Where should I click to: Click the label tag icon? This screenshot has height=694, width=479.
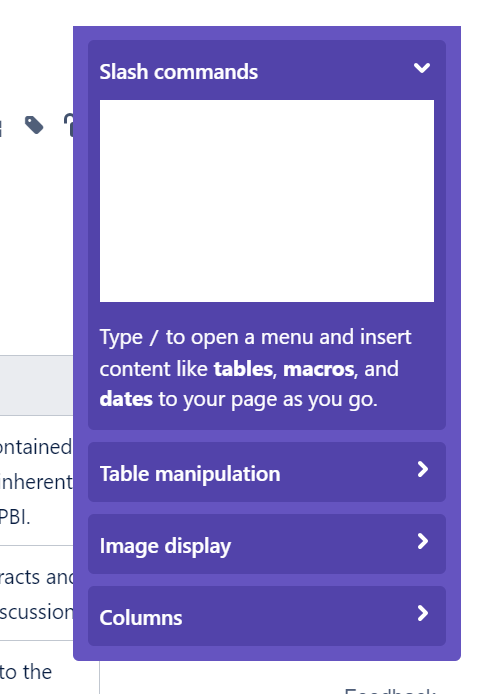(34, 125)
